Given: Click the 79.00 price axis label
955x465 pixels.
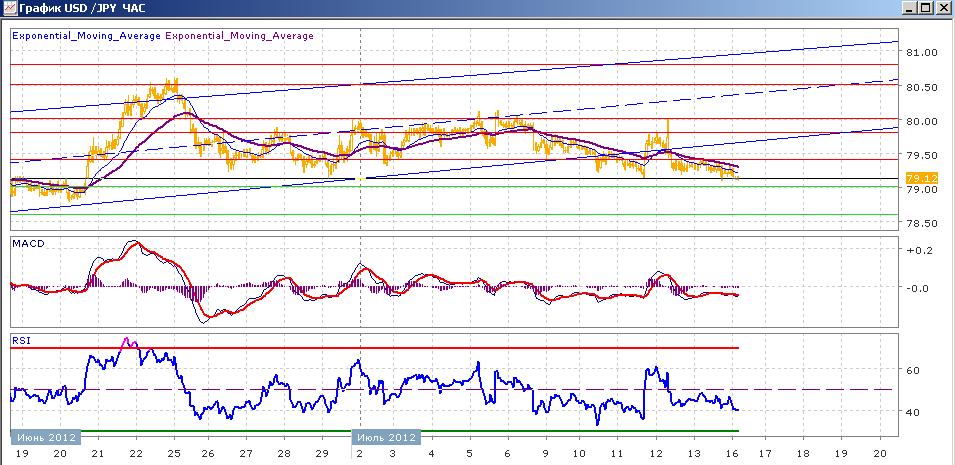Looking at the screenshot, I should (922, 190).
